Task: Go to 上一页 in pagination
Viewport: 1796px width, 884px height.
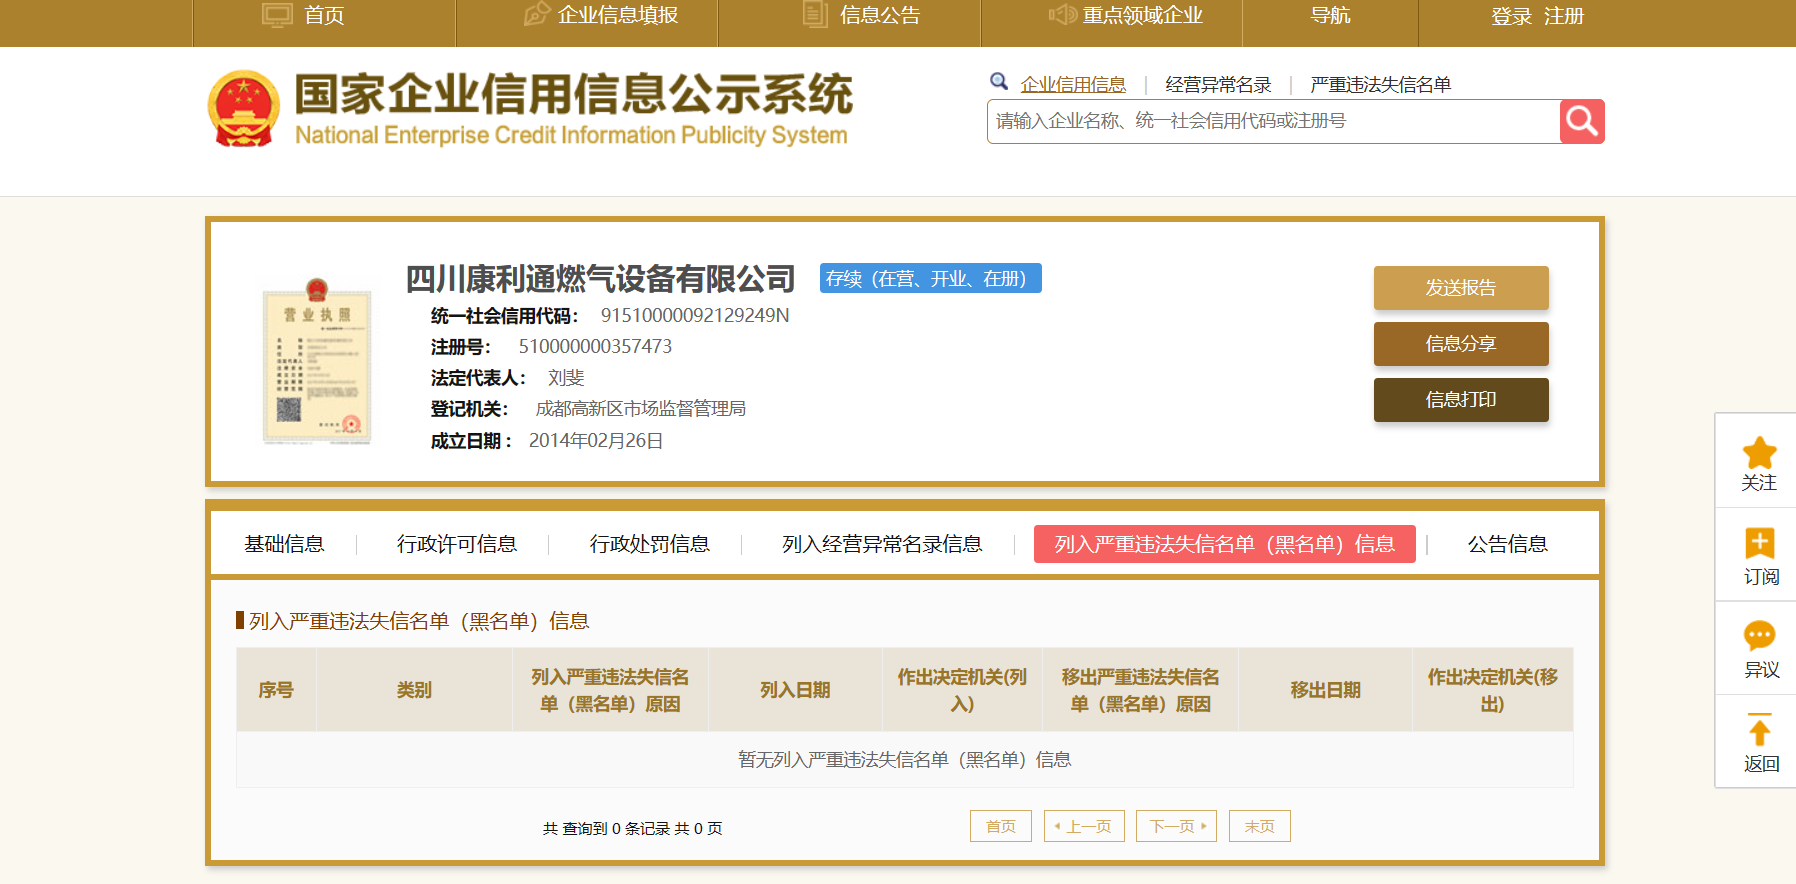Action: pos(1084,826)
